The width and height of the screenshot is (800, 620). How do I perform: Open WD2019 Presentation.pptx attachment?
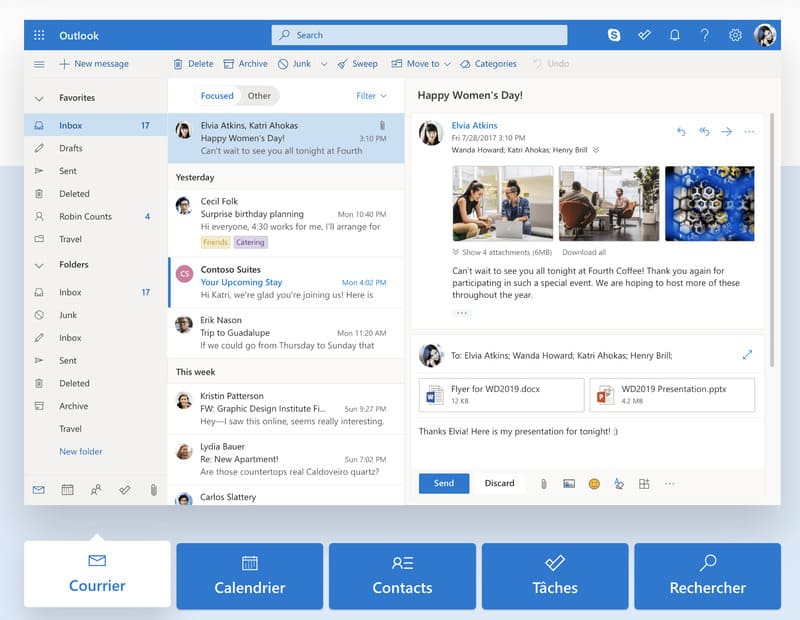(x=672, y=394)
